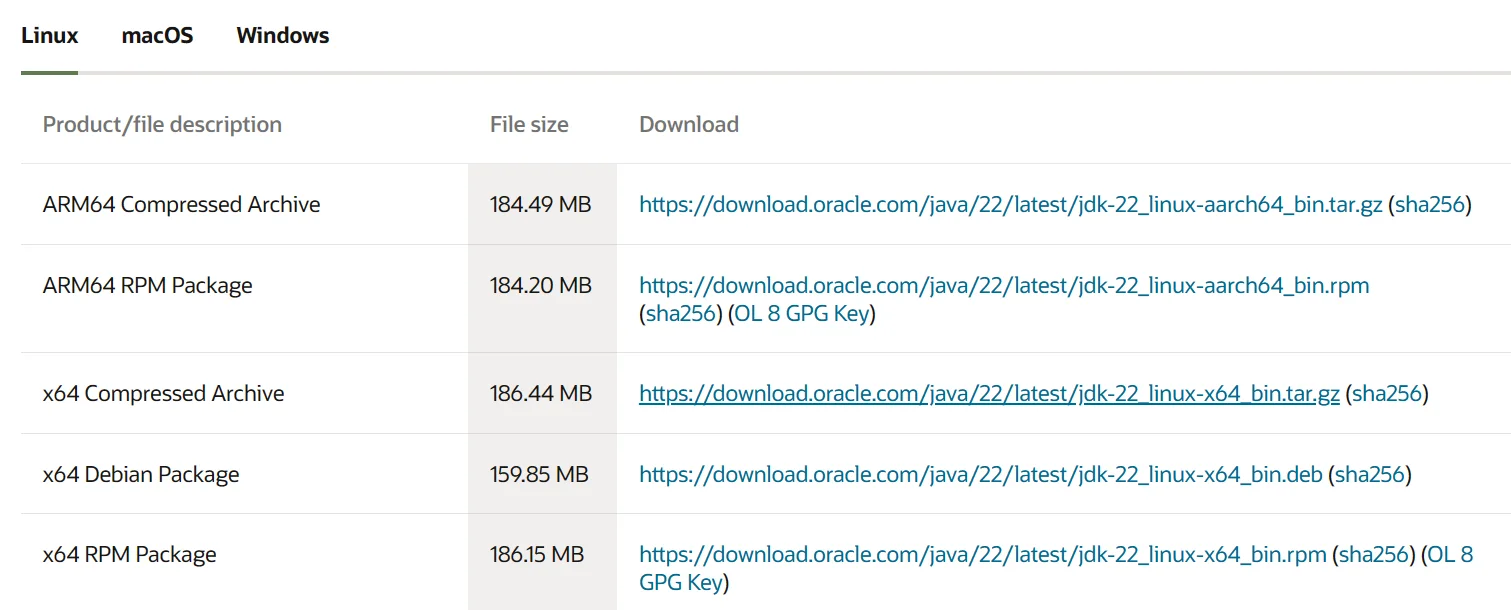Download the x64 Debian Package .deb
Viewport: 1511px width, 610px height.
pos(980,474)
